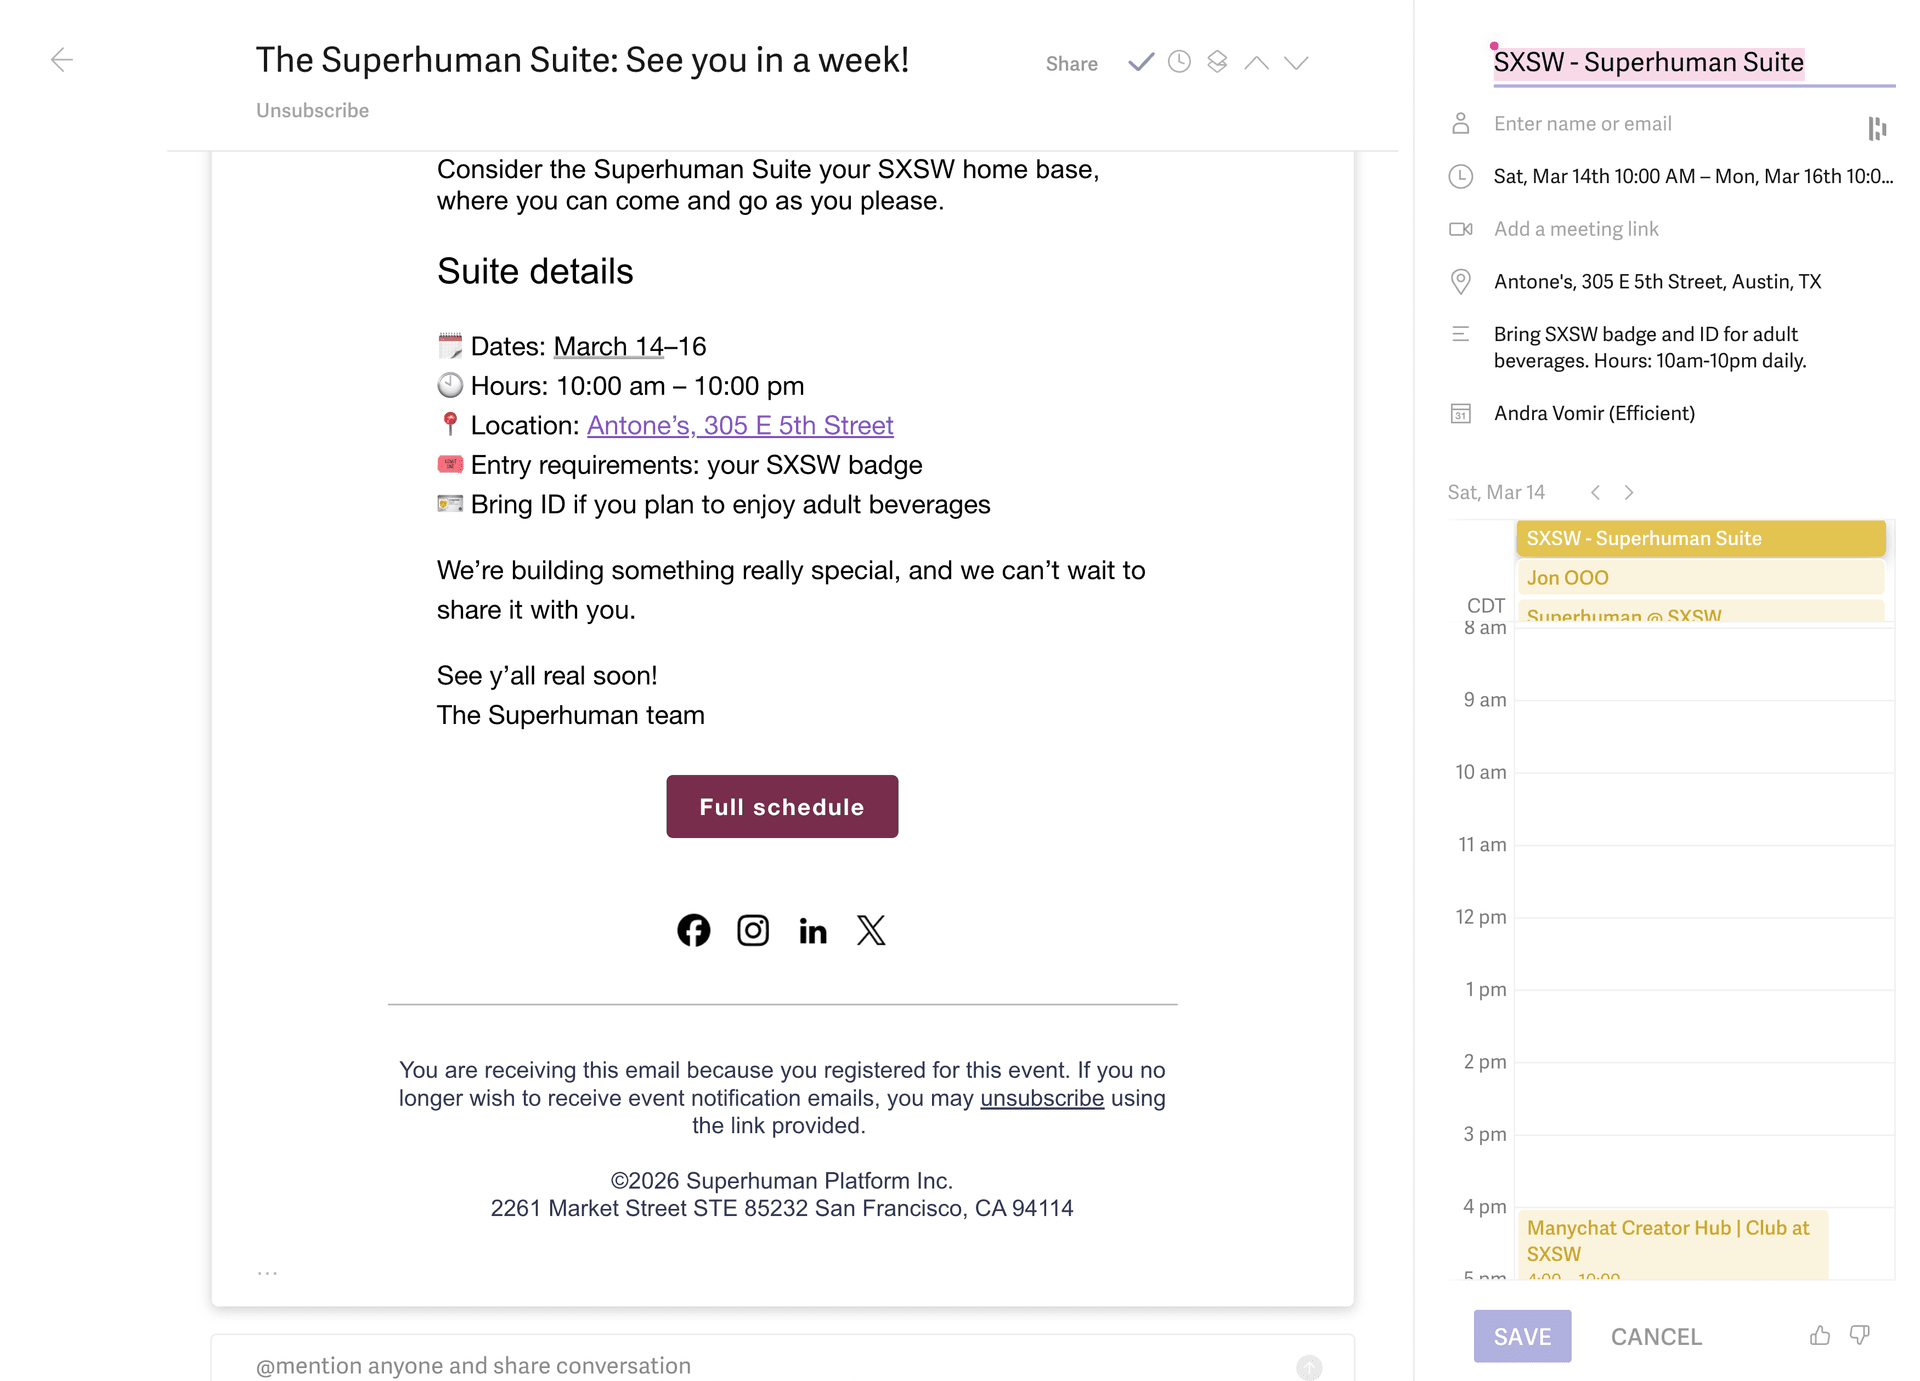
Task: Save the SXSW Superhuman Suite event
Action: coord(1521,1335)
